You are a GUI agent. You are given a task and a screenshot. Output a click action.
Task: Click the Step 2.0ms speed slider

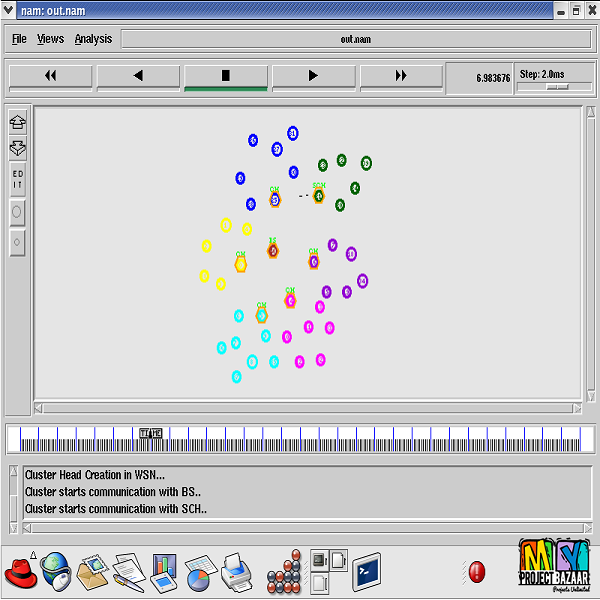(x=557, y=86)
